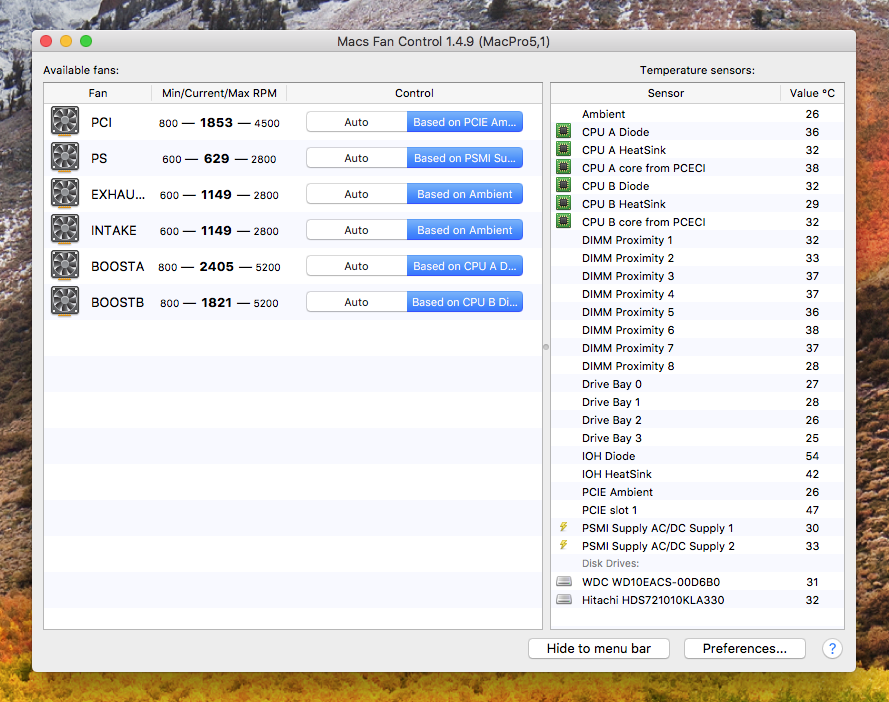Select the PCIE Ambient sensor row

(697, 492)
